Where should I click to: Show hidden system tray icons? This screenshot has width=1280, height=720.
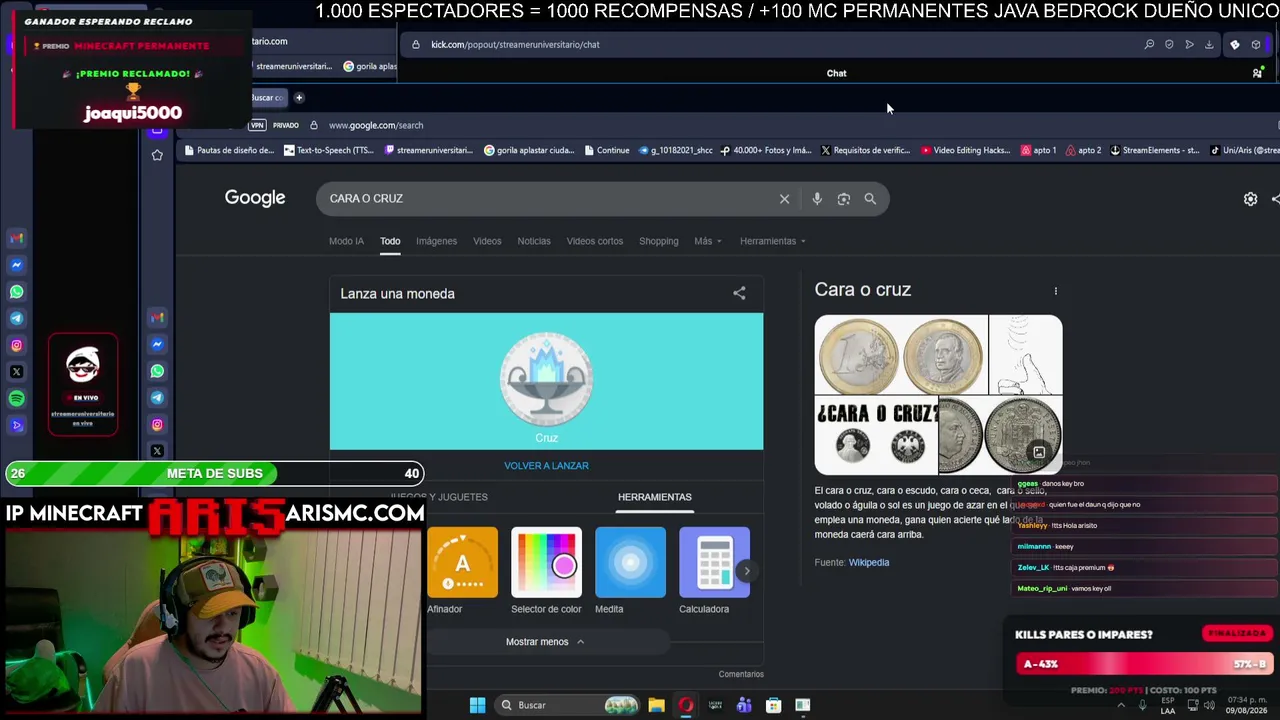coord(1121,705)
